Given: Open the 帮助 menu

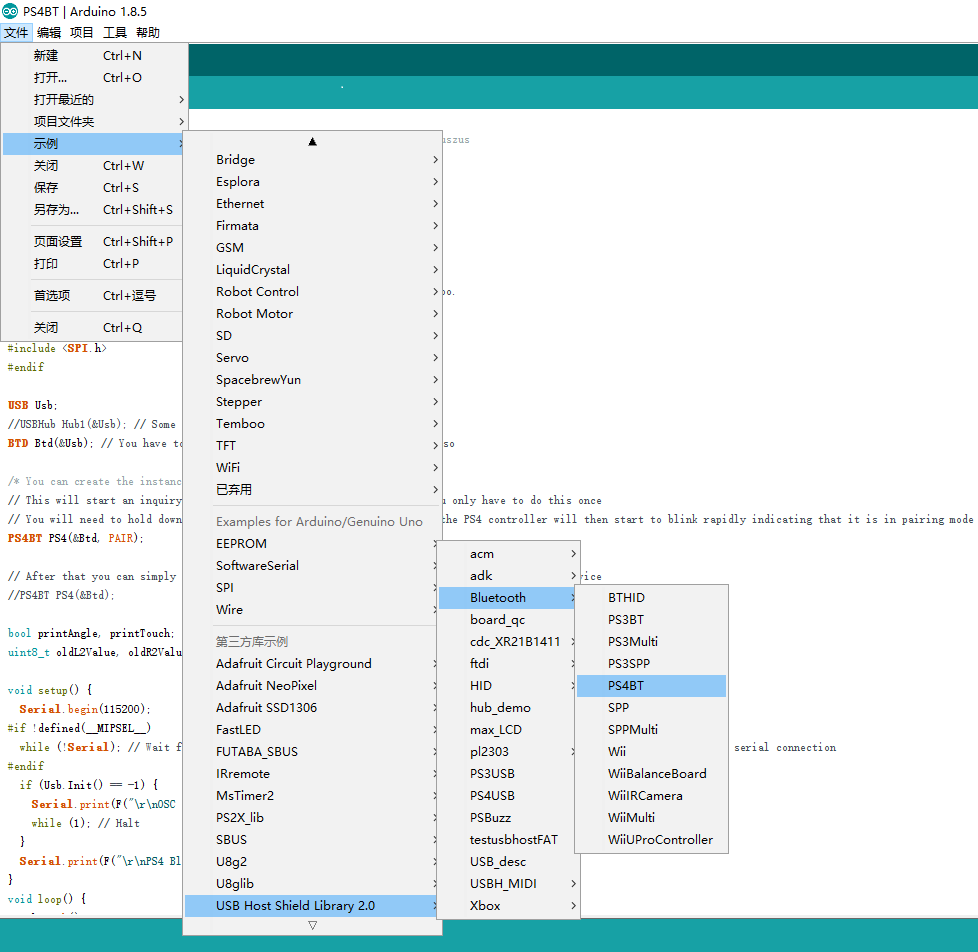Looking at the screenshot, I should point(148,32).
